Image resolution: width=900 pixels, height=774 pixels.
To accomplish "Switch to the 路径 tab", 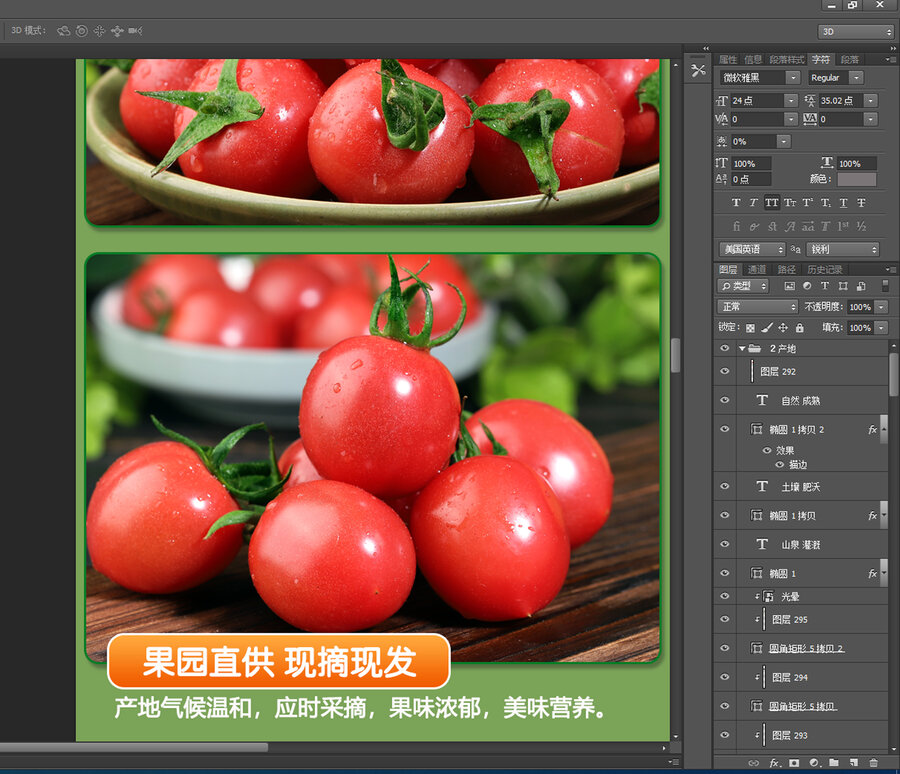I will coord(786,269).
